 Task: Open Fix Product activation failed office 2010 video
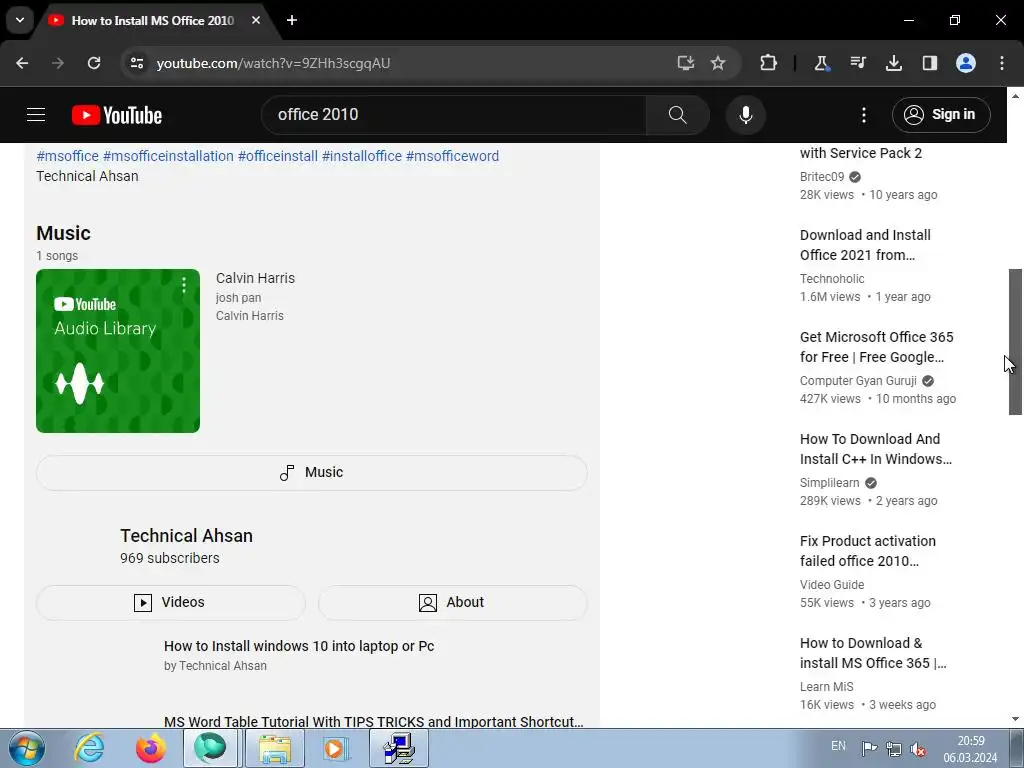coord(868,551)
